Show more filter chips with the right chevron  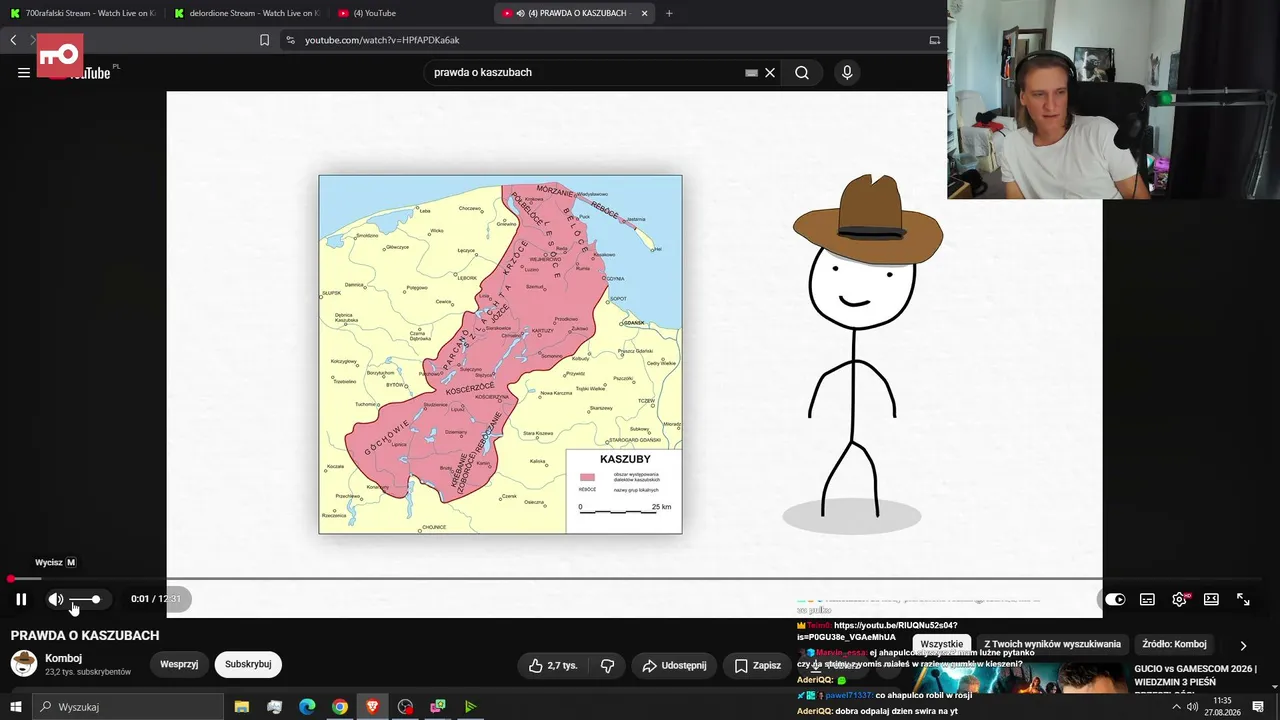pos(1243,646)
